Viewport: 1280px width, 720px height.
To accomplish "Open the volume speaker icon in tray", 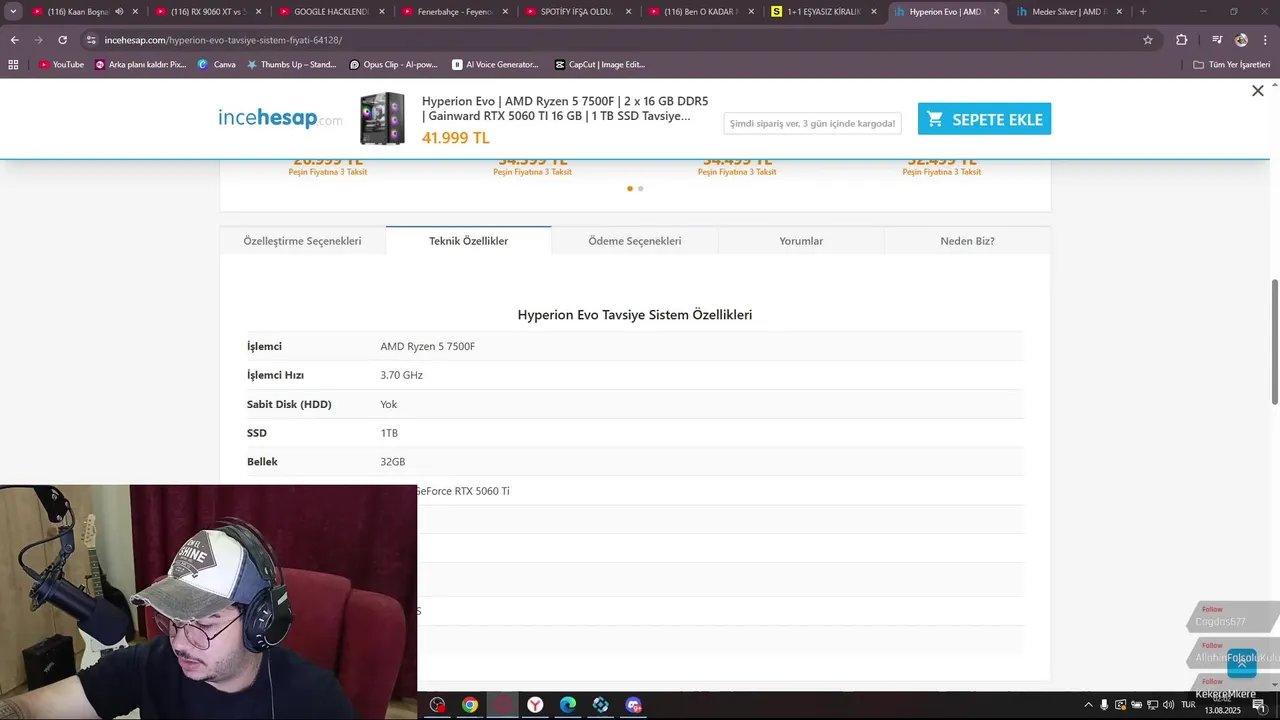I will pyautogui.click(x=1169, y=705).
